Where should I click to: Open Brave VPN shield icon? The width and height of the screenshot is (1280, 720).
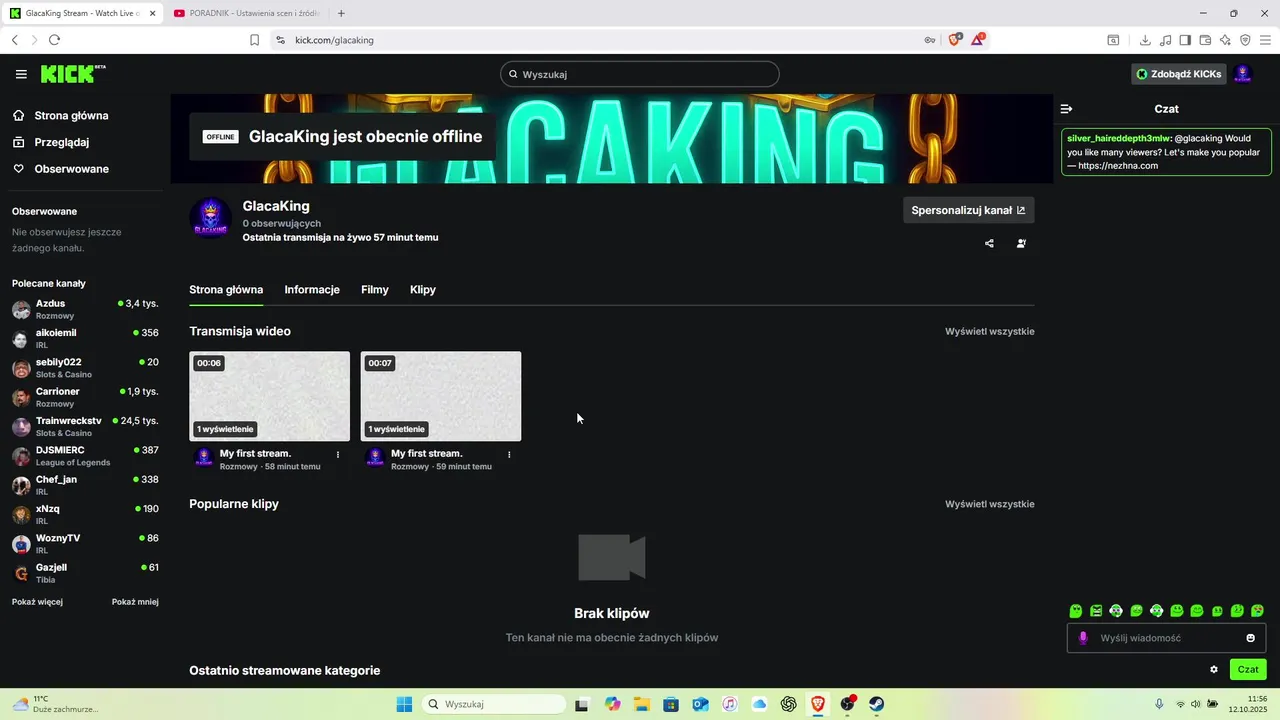pyautogui.click(x=1245, y=40)
